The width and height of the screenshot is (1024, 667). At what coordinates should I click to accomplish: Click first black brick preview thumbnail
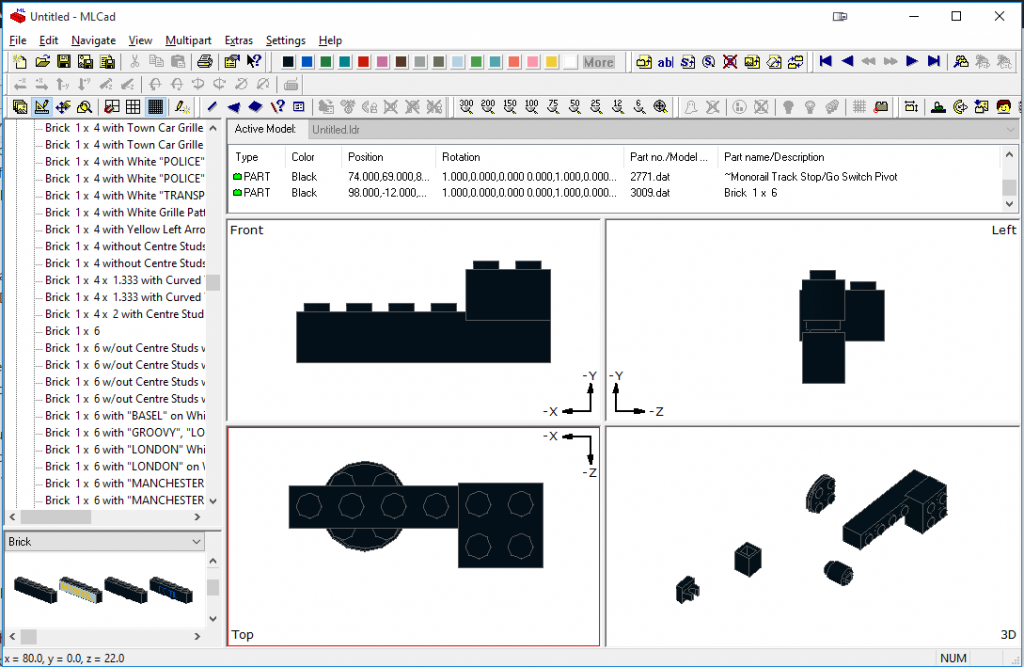point(35,589)
